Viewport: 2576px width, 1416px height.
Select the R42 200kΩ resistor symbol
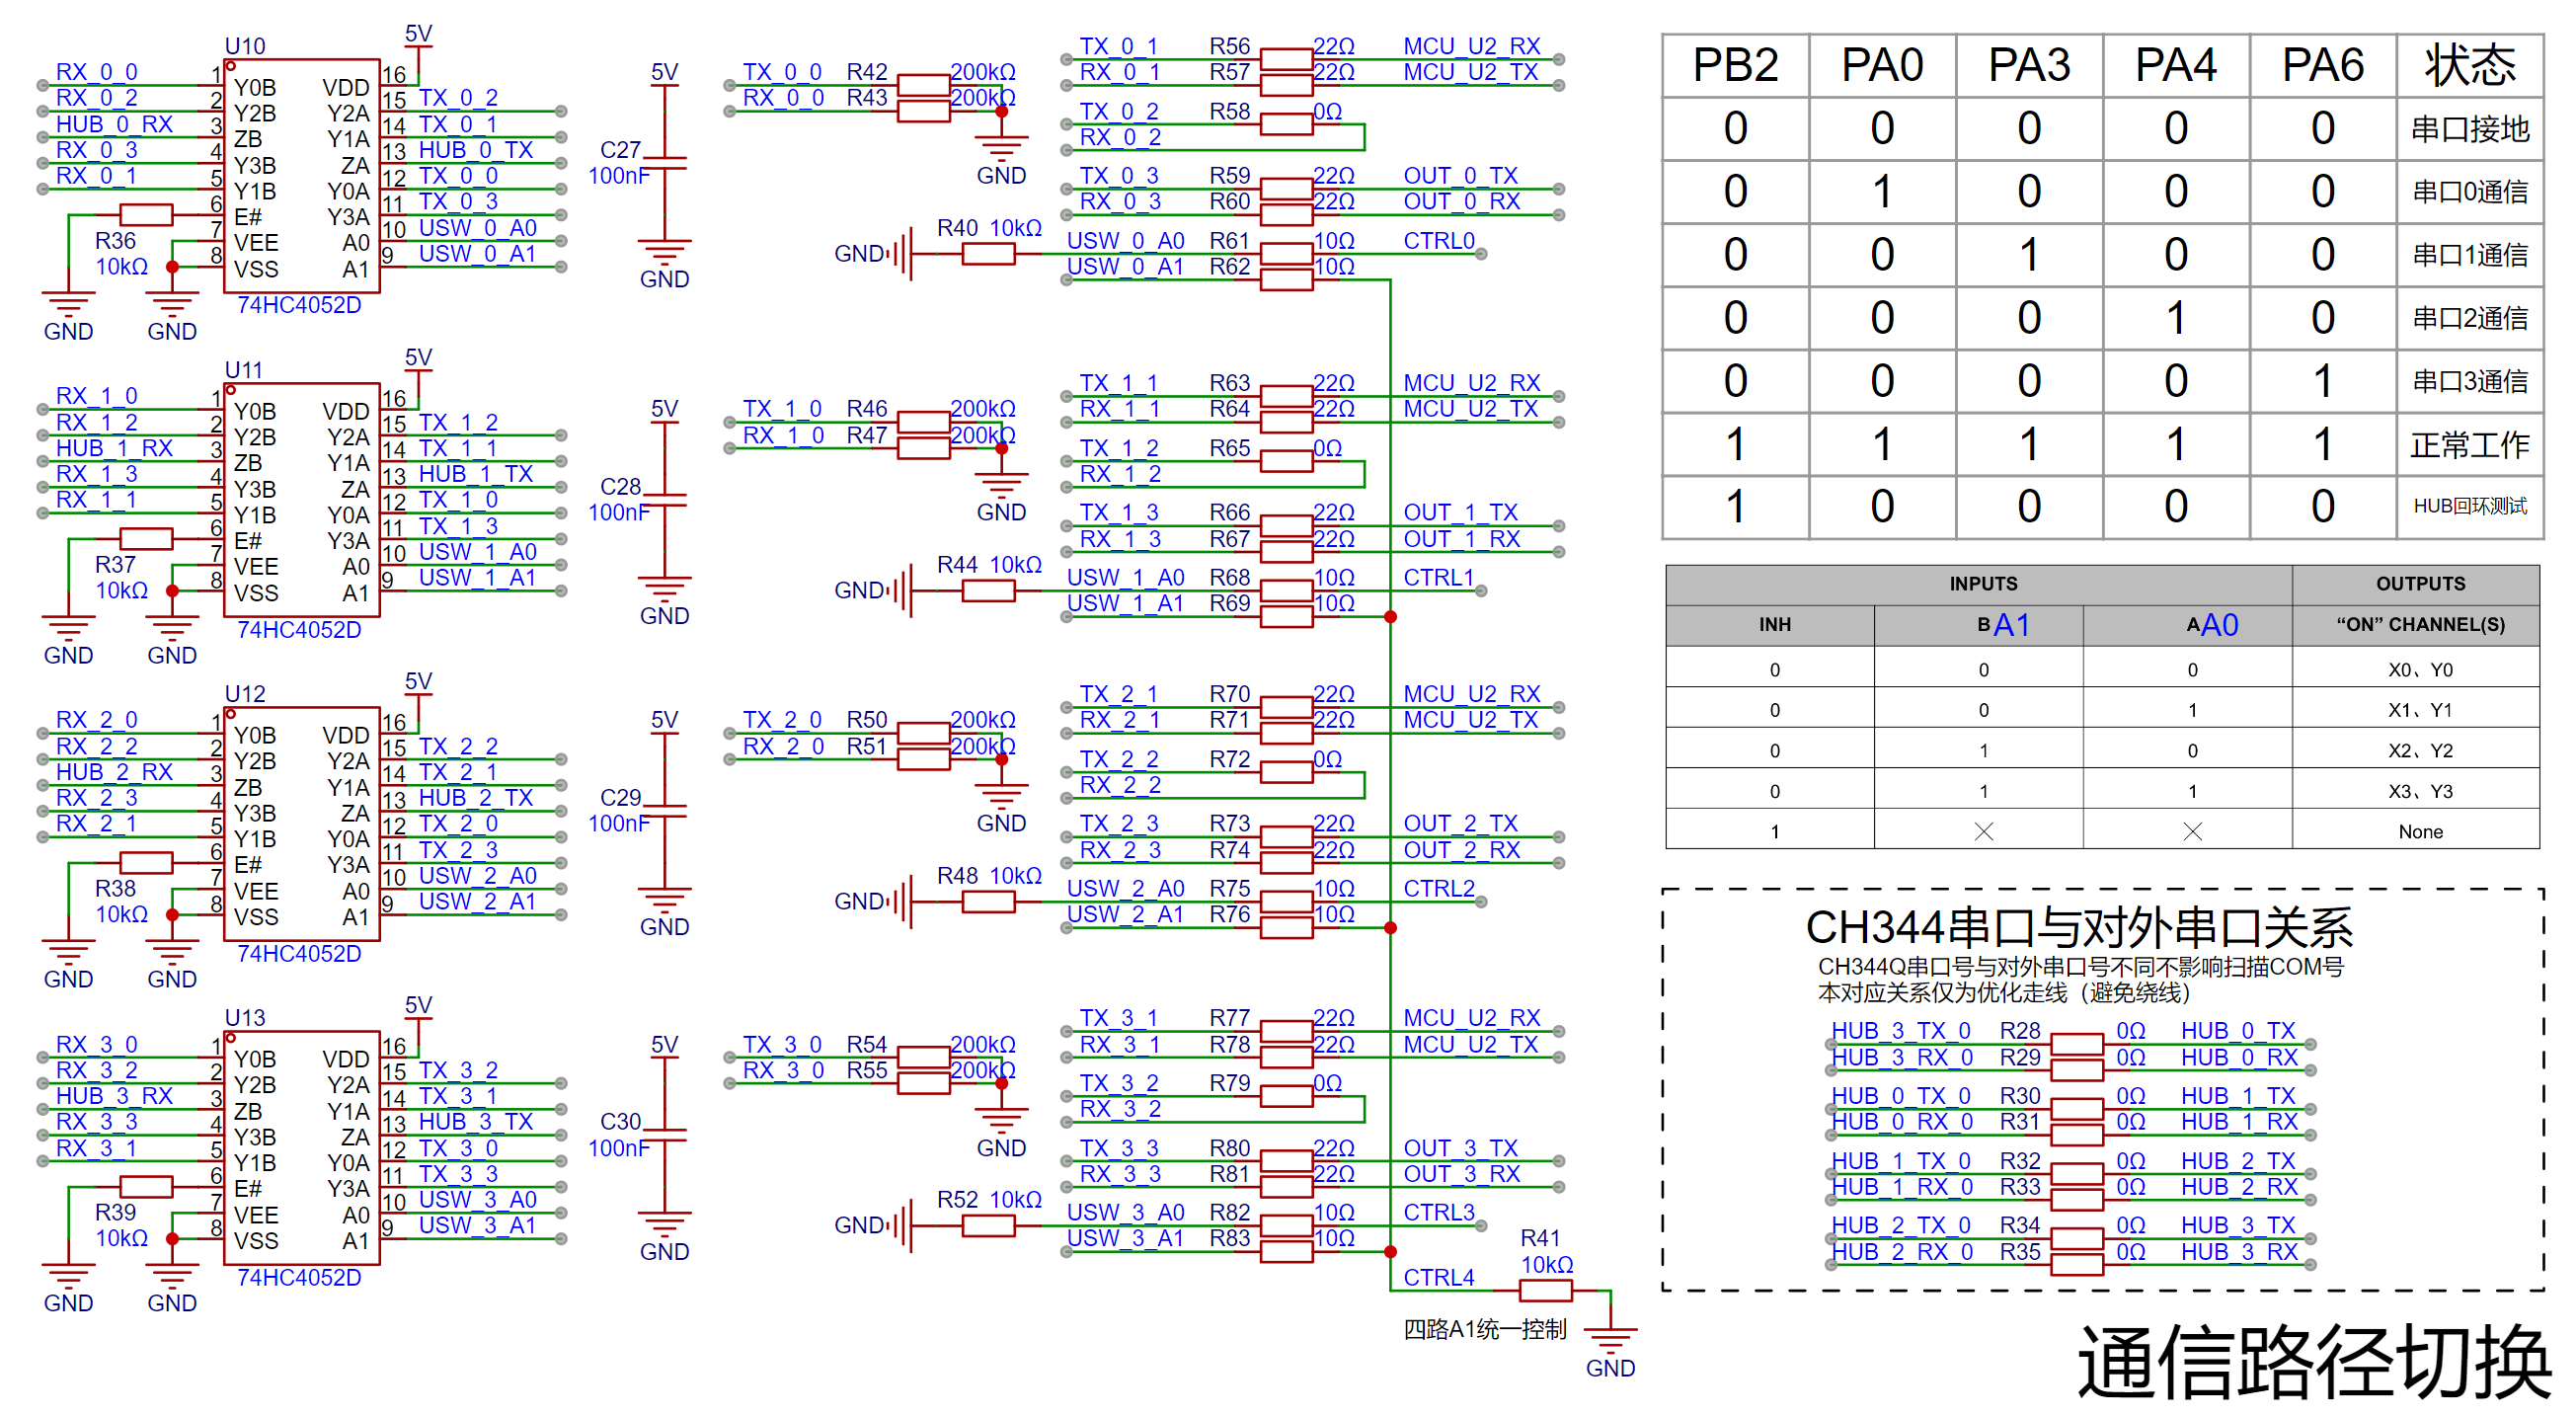pos(924,85)
